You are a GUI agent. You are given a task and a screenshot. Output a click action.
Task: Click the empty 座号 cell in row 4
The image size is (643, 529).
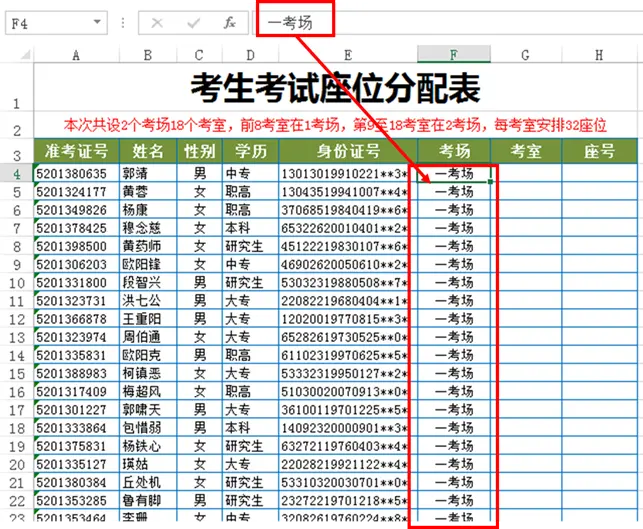tap(599, 173)
